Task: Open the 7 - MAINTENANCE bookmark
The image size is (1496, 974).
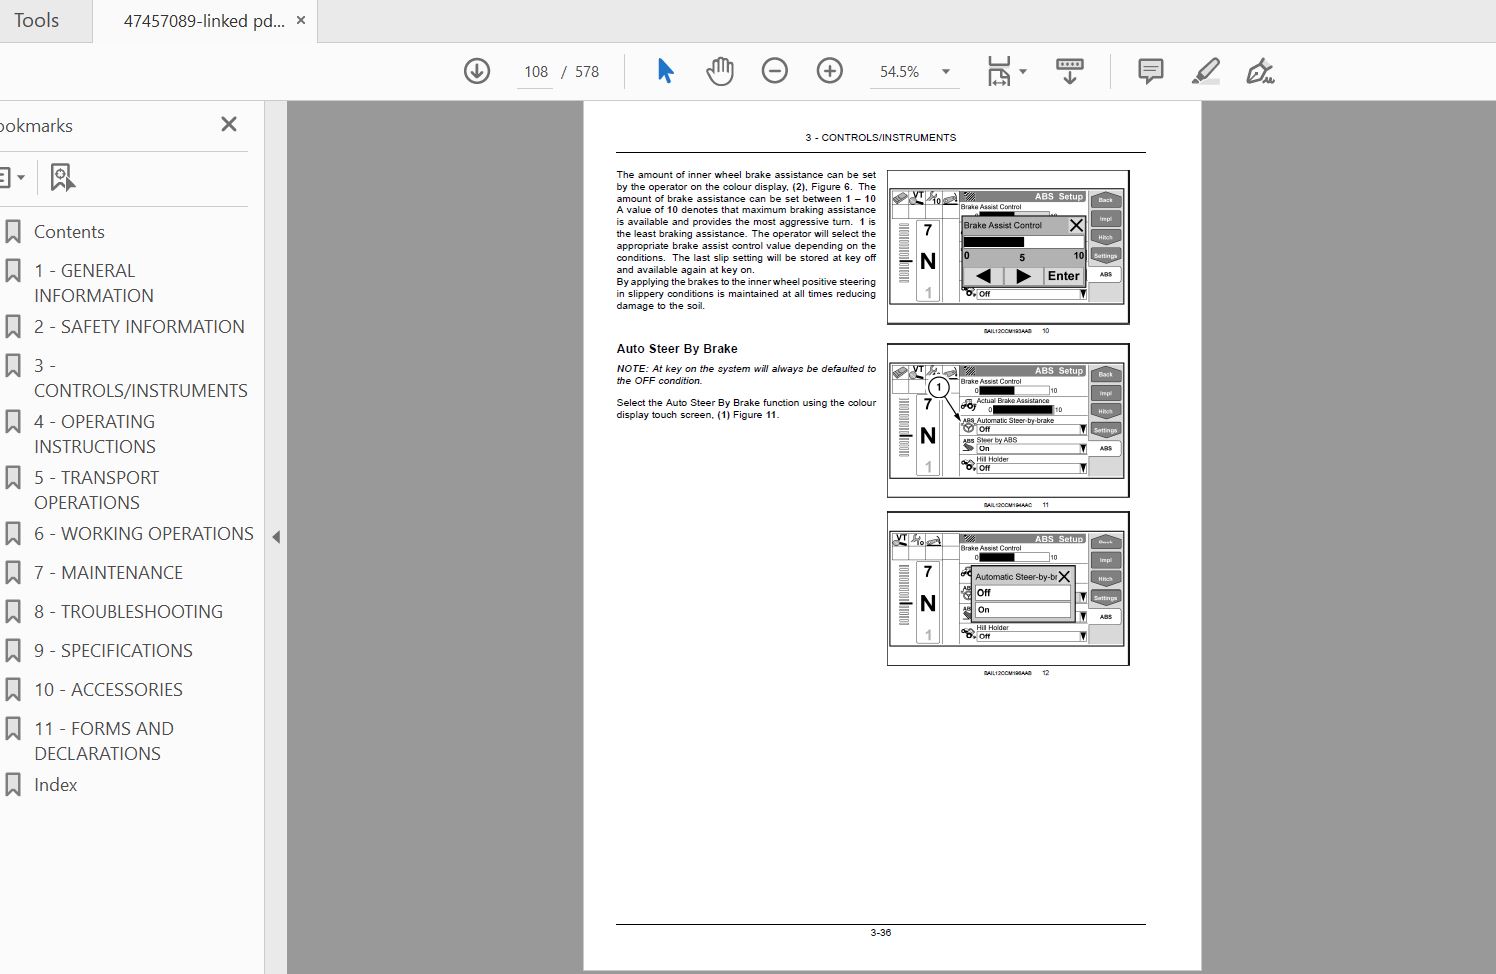Action: coord(108,572)
